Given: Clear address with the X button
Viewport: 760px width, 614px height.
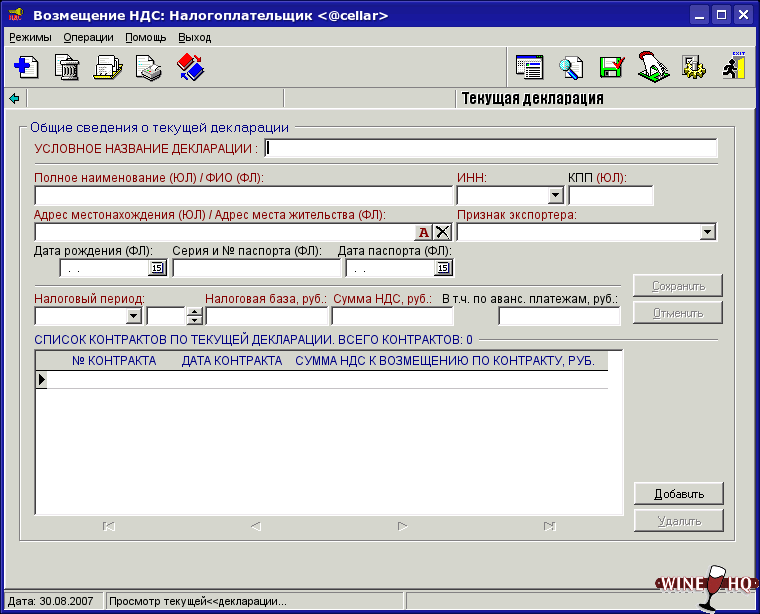Looking at the screenshot, I should tap(442, 232).
